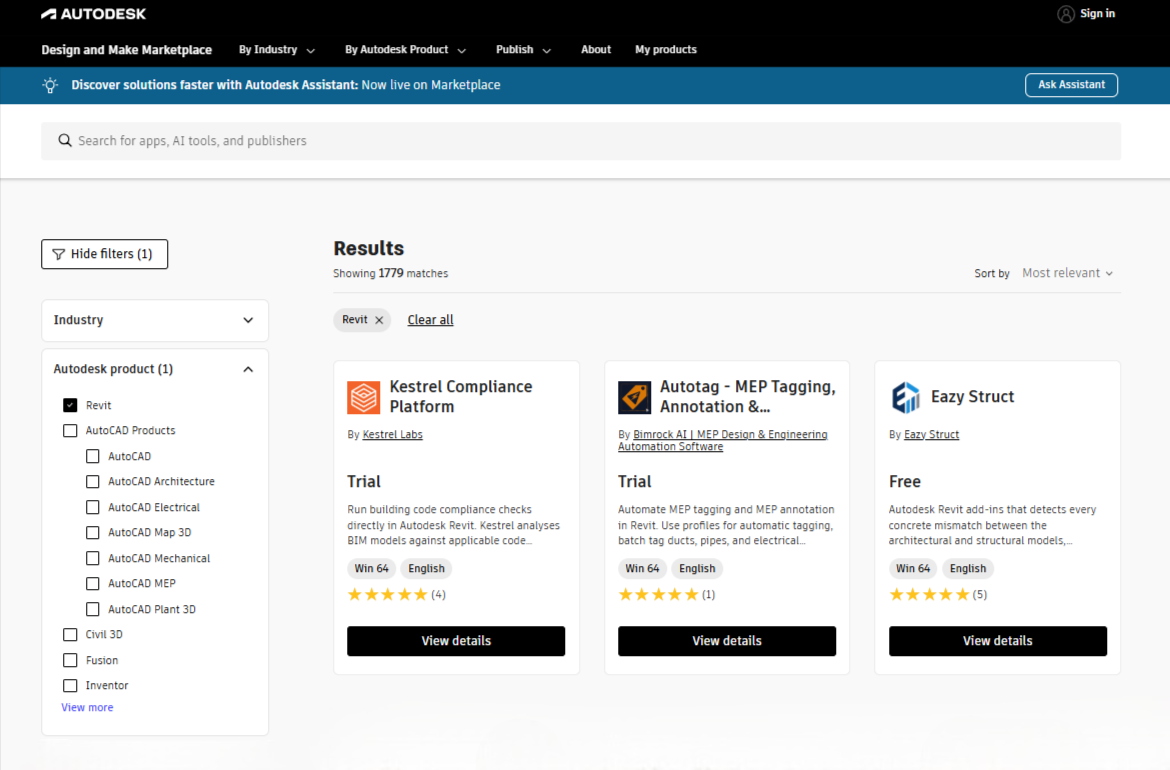Expand the Industry filter section

[154, 320]
